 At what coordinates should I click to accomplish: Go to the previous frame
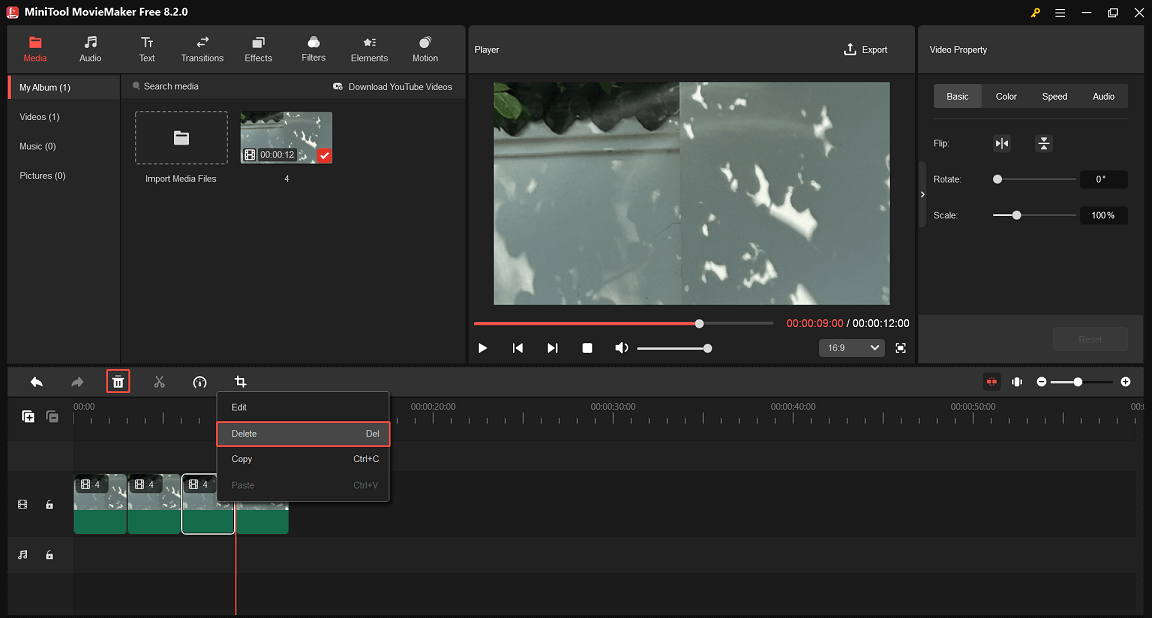click(518, 348)
